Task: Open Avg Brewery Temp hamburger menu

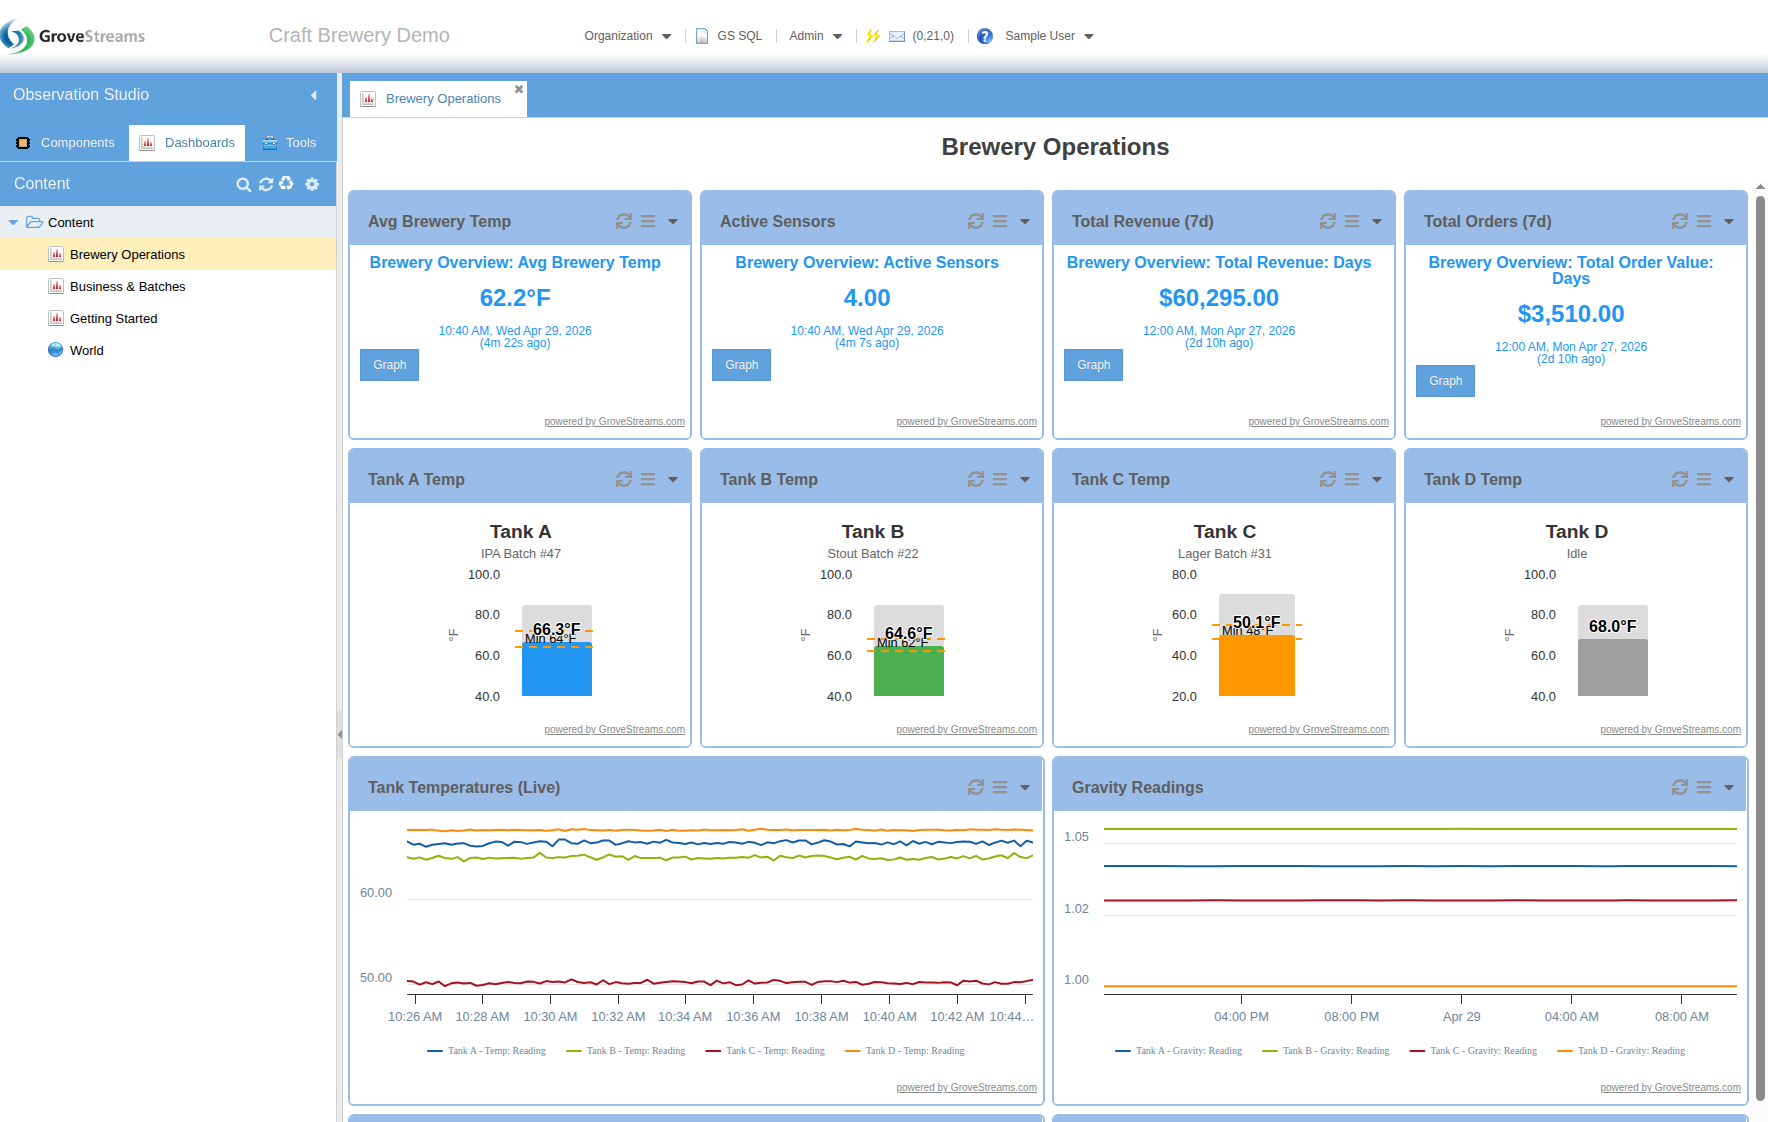Action: click(x=648, y=221)
